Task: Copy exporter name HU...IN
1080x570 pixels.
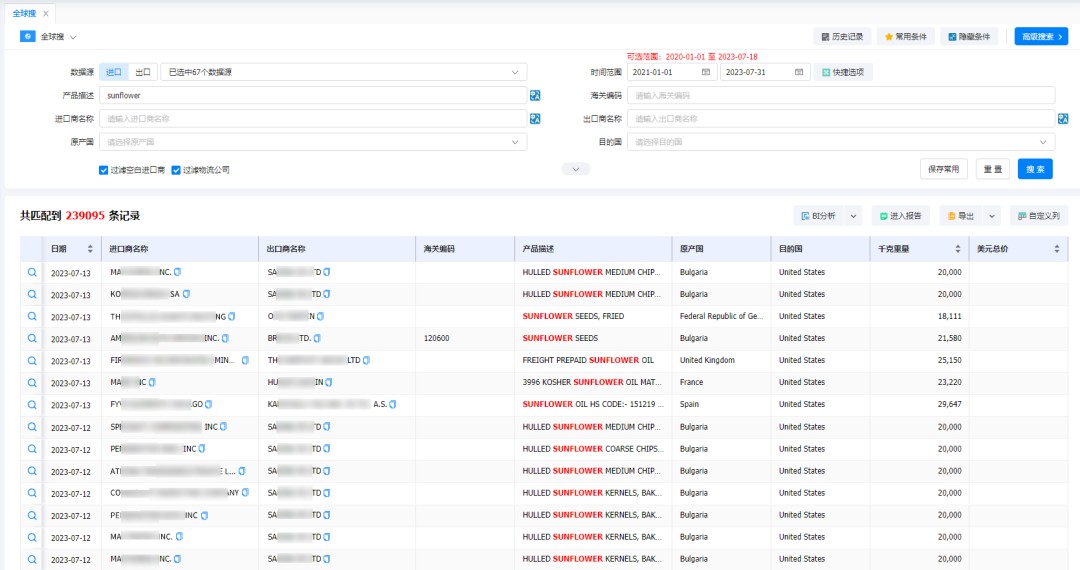Action: [329, 382]
